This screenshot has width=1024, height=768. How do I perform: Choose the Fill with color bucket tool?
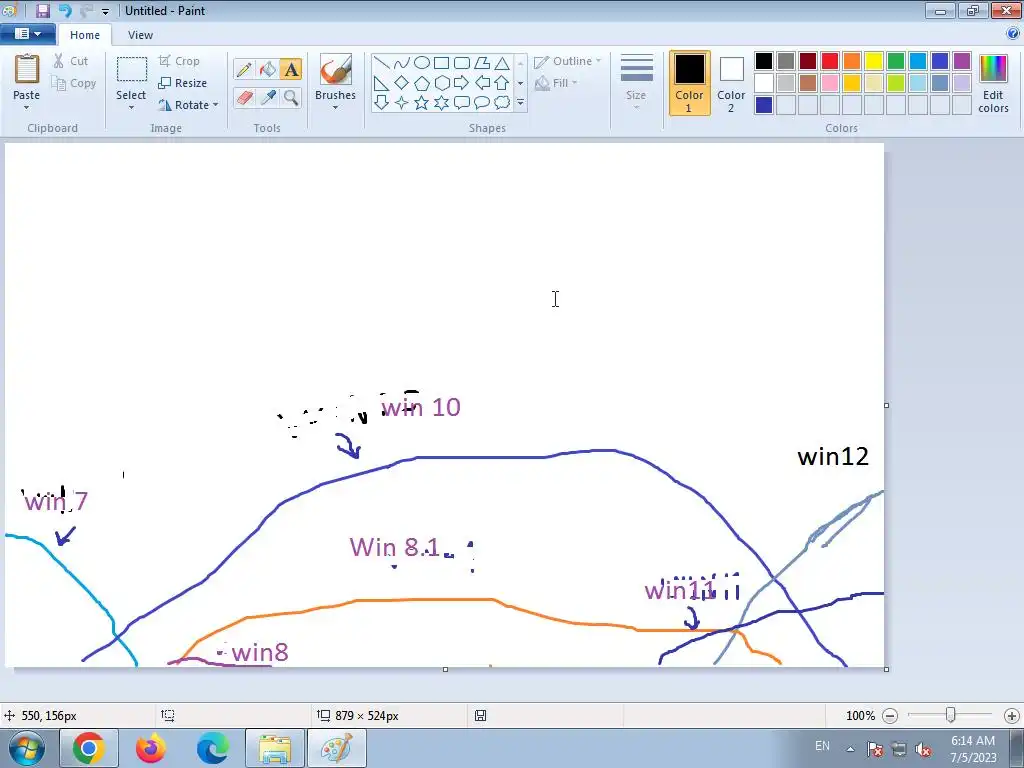click(x=267, y=69)
